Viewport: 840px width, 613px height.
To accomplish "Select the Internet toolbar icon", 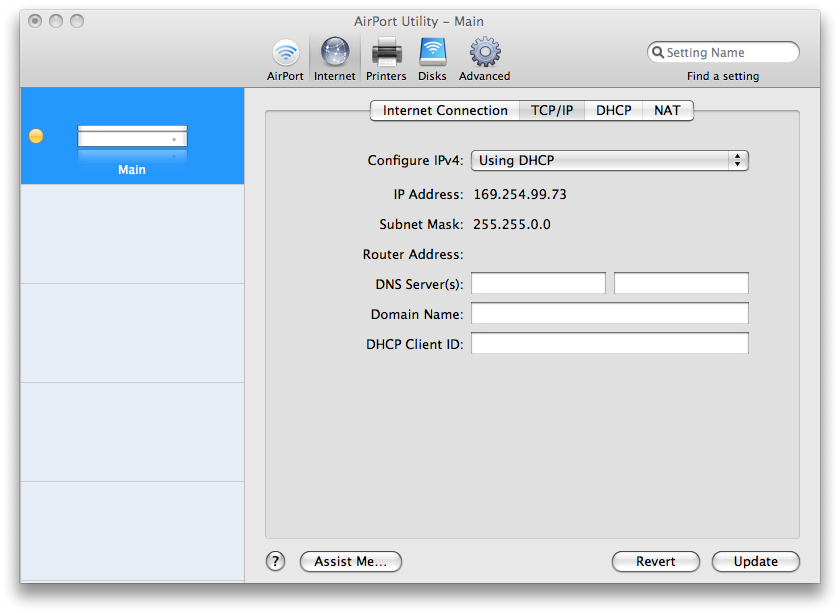I will coord(335,59).
